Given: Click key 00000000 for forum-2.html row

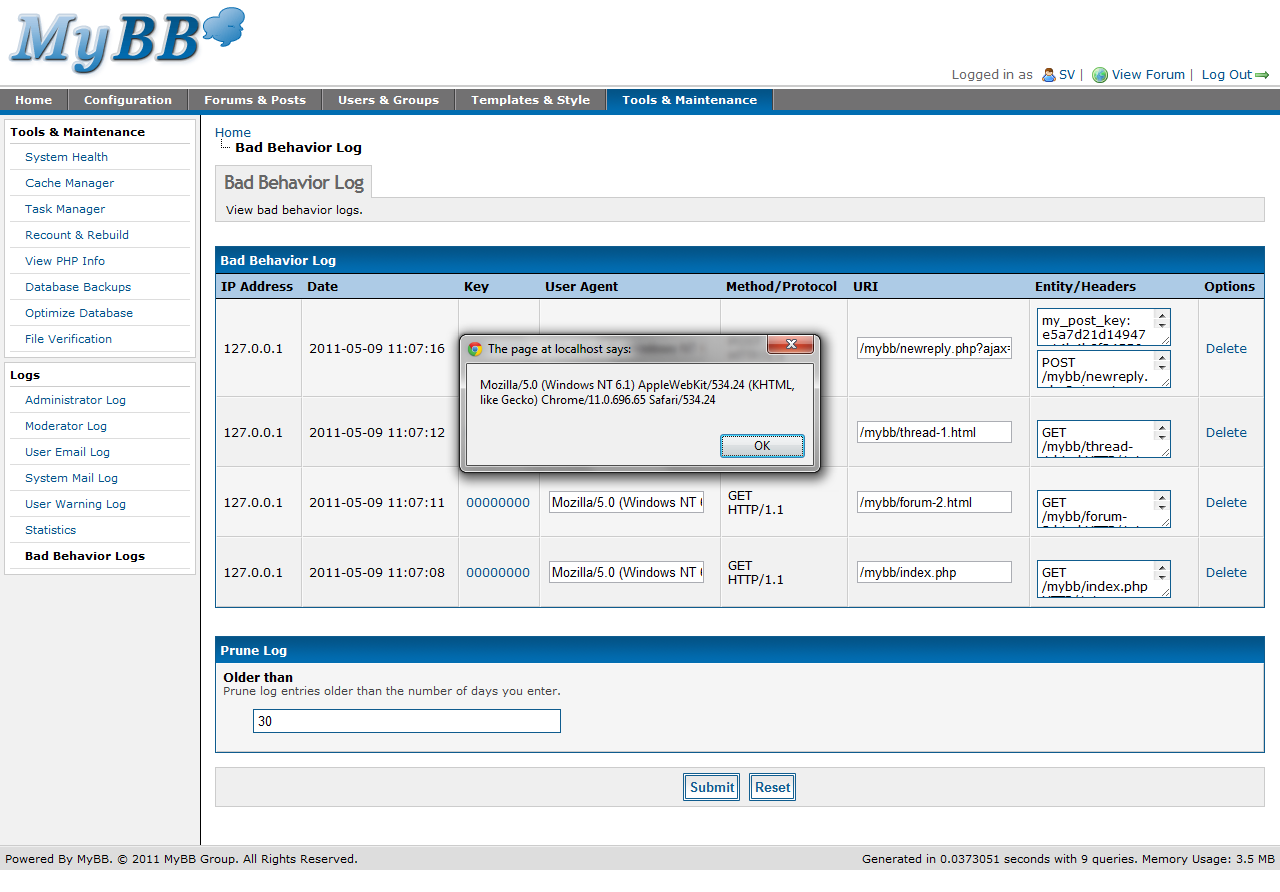Looking at the screenshot, I should coord(498,503).
